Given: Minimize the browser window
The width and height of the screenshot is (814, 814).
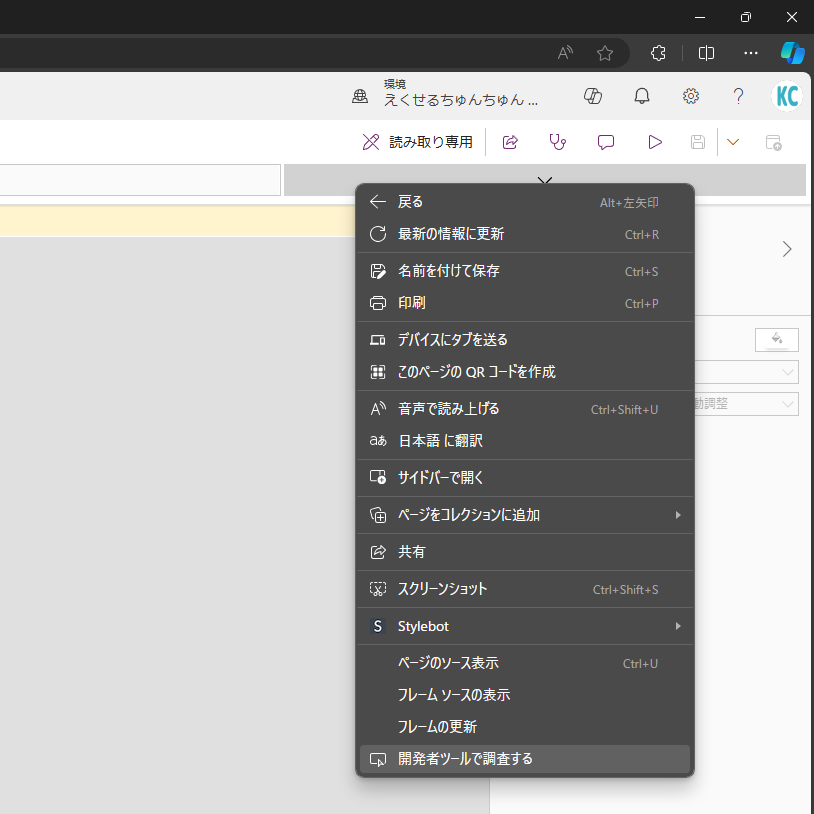Looking at the screenshot, I should [700, 17].
